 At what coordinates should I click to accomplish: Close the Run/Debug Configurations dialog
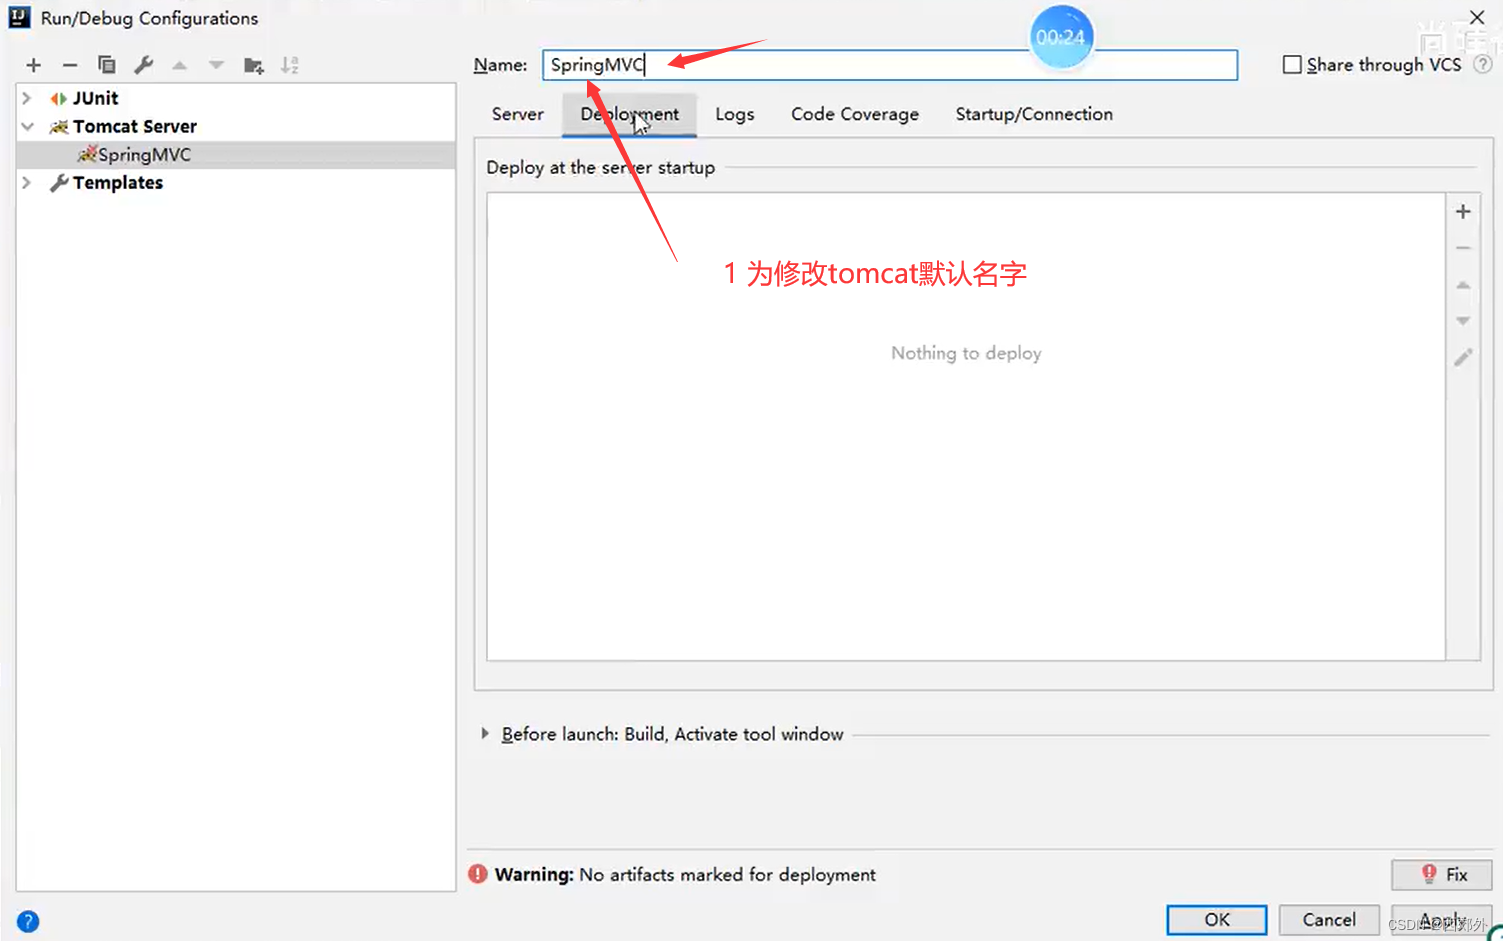tap(1476, 17)
